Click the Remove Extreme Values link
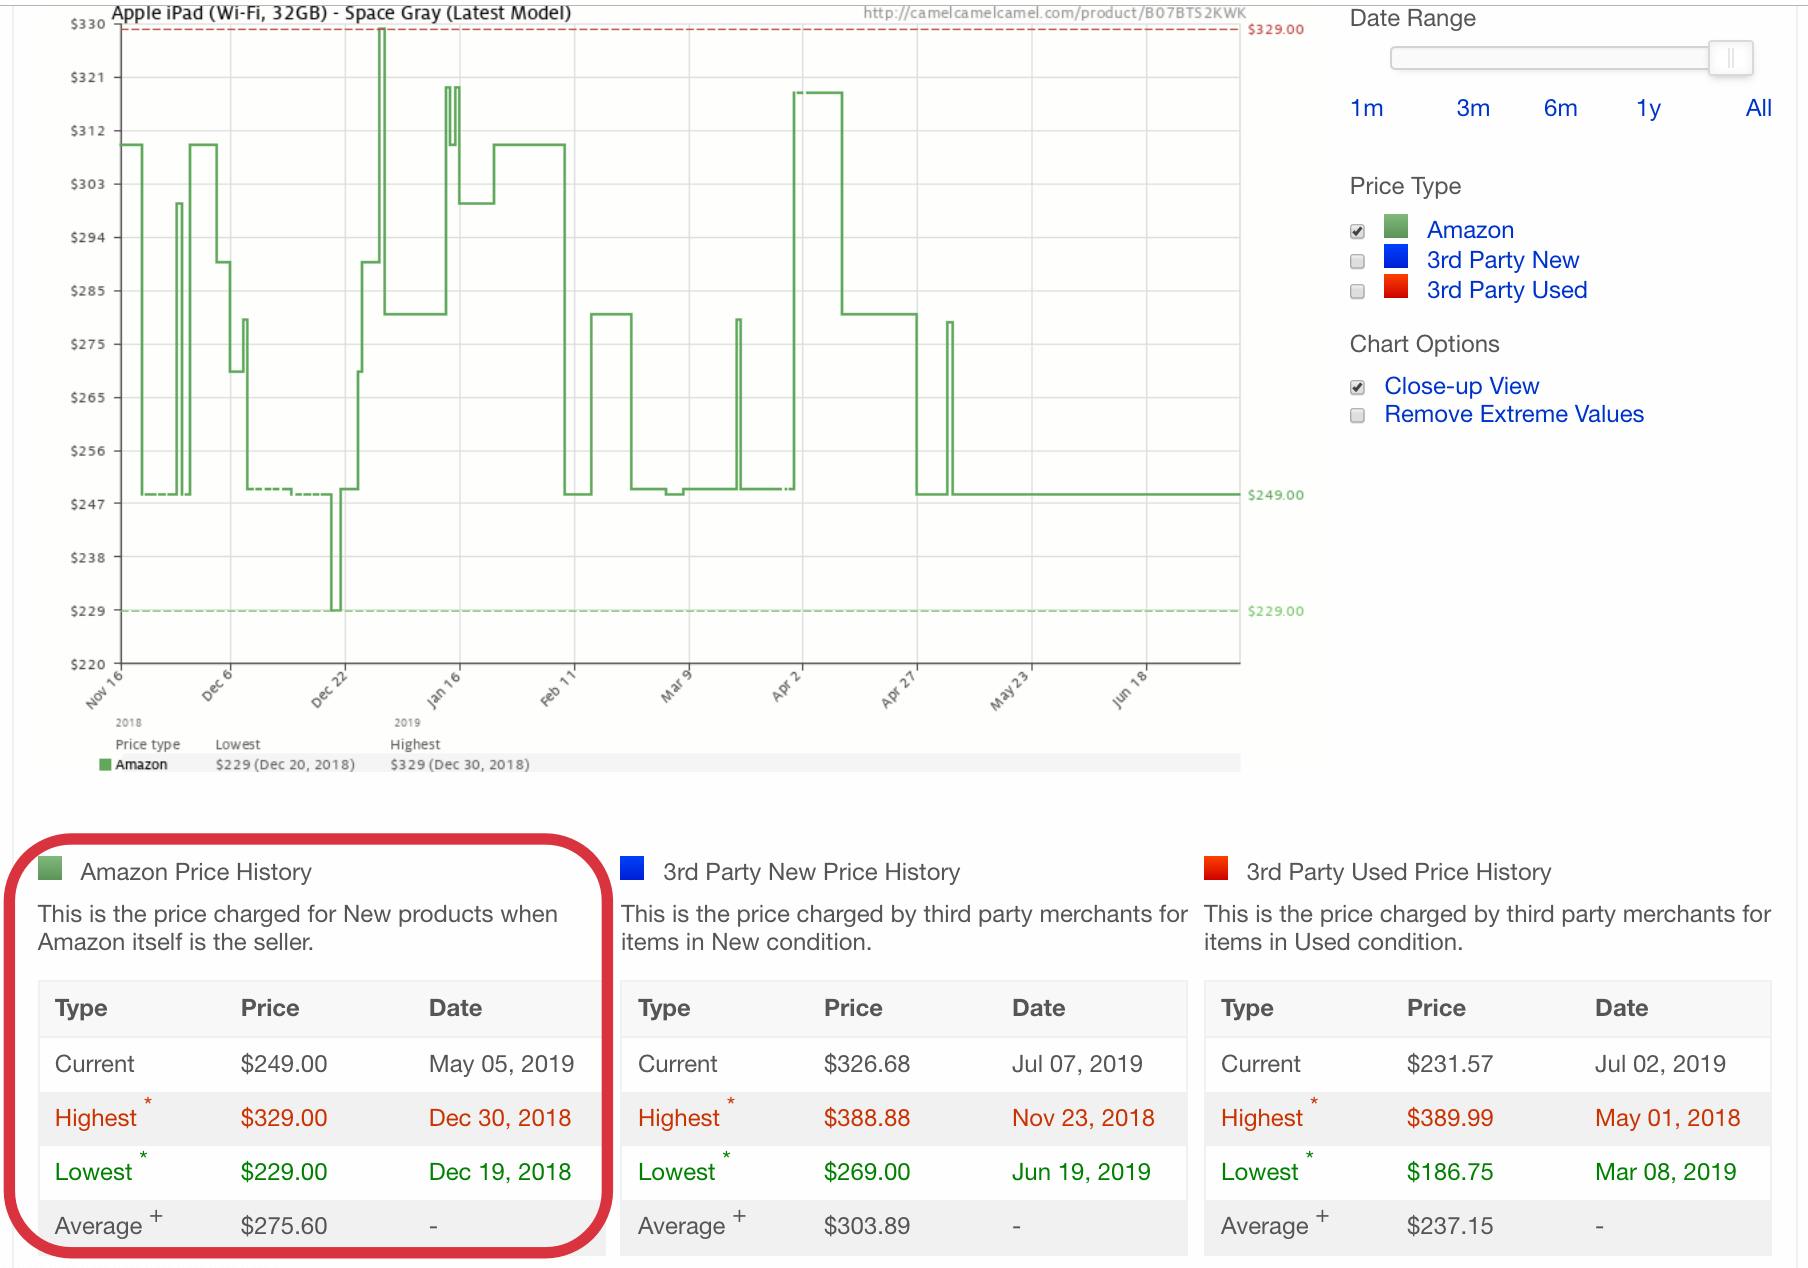 1514,414
